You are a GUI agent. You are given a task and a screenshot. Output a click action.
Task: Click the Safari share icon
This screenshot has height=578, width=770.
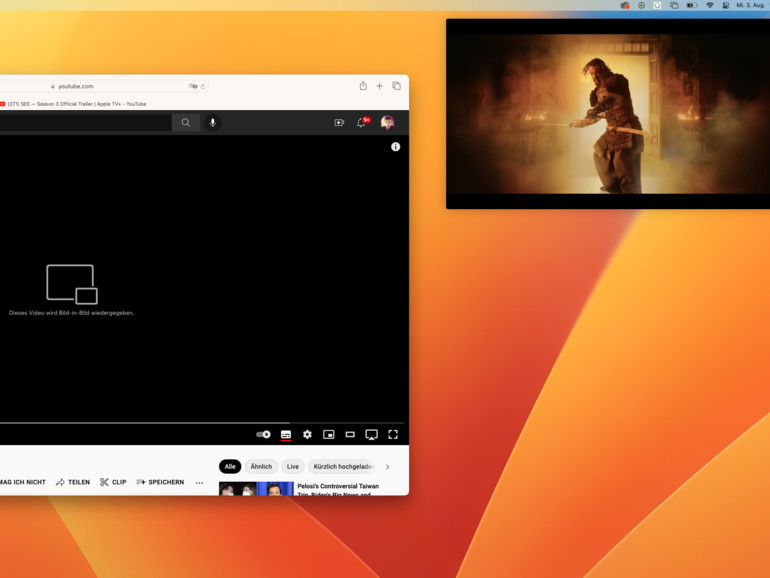point(363,86)
